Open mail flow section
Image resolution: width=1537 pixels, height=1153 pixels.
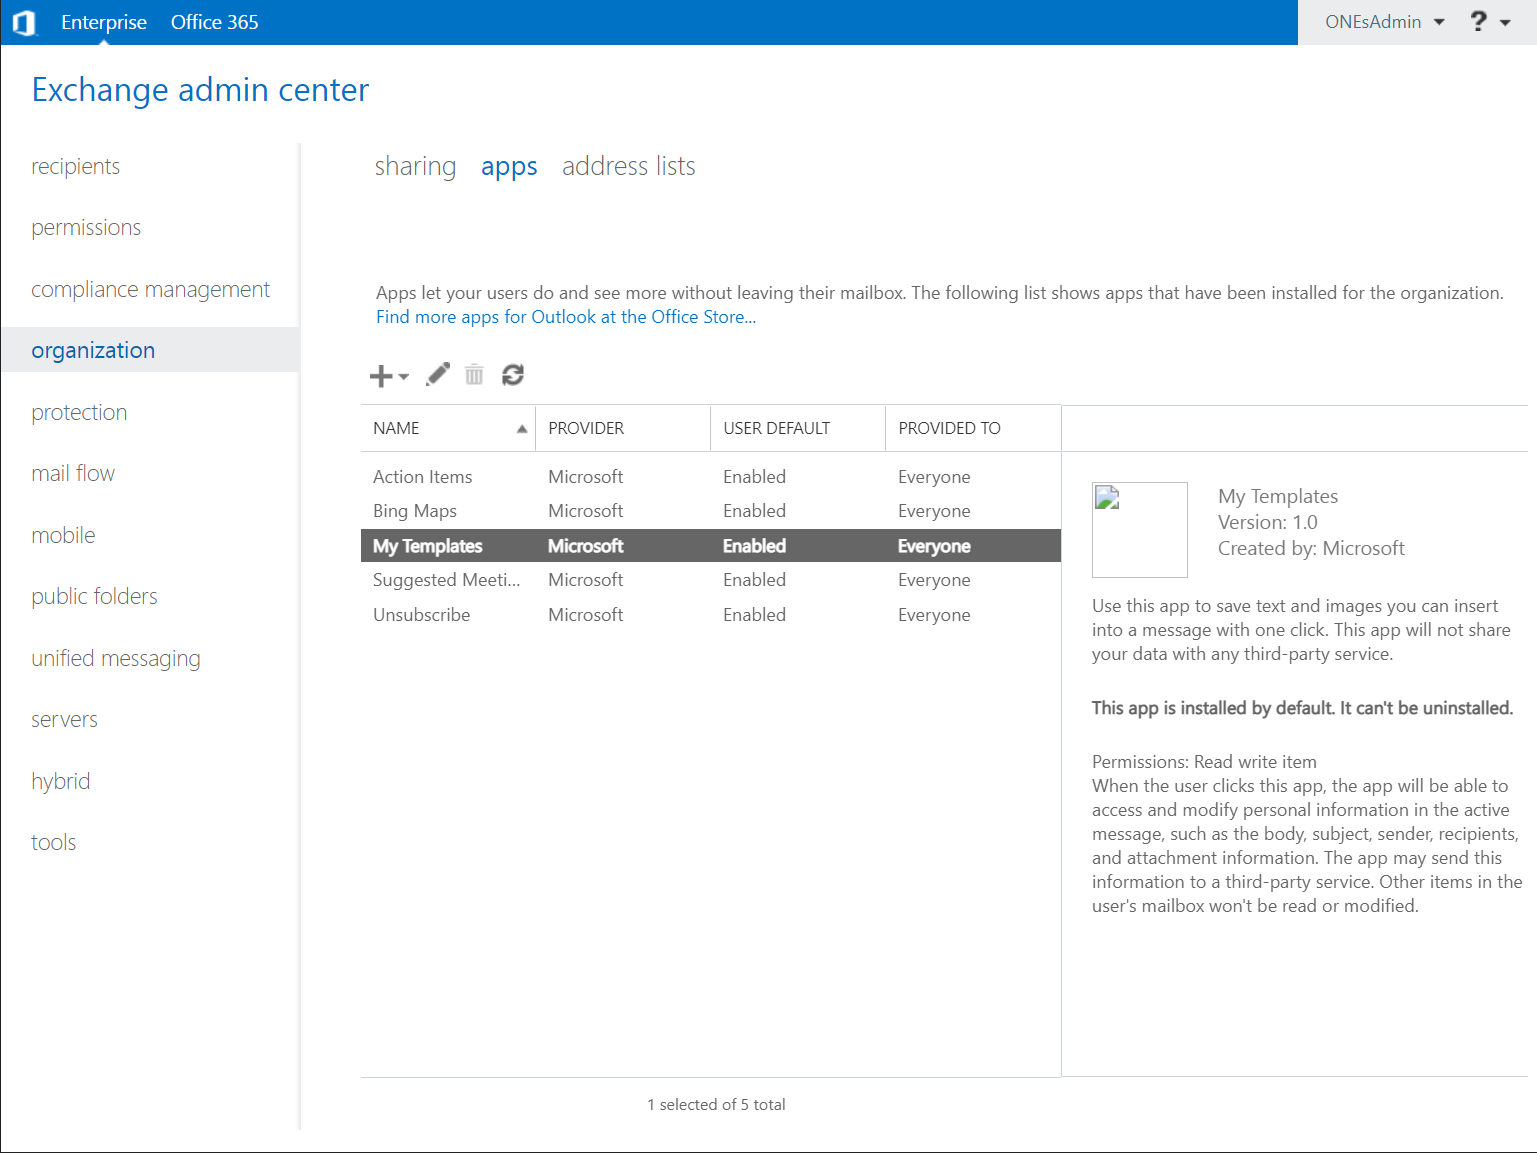(x=73, y=473)
